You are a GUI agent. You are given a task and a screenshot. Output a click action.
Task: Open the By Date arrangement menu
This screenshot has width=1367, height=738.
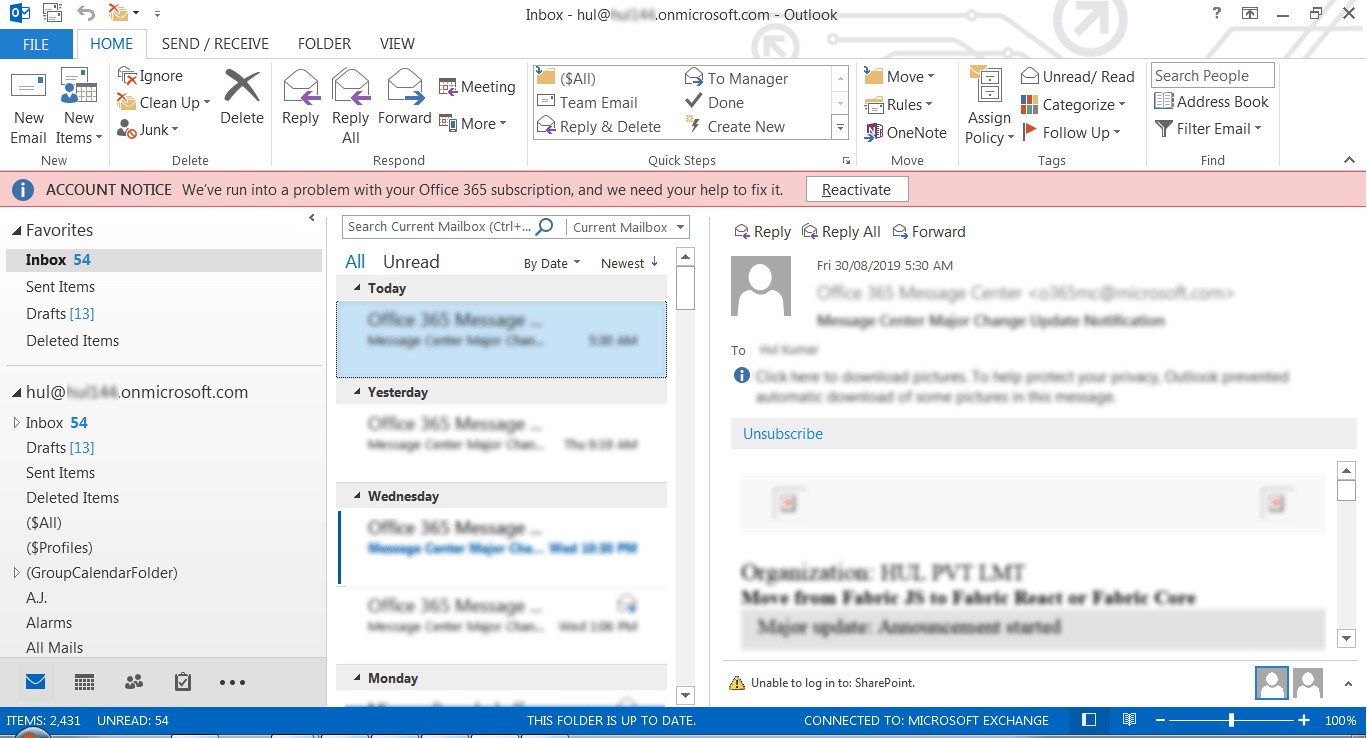click(x=552, y=263)
